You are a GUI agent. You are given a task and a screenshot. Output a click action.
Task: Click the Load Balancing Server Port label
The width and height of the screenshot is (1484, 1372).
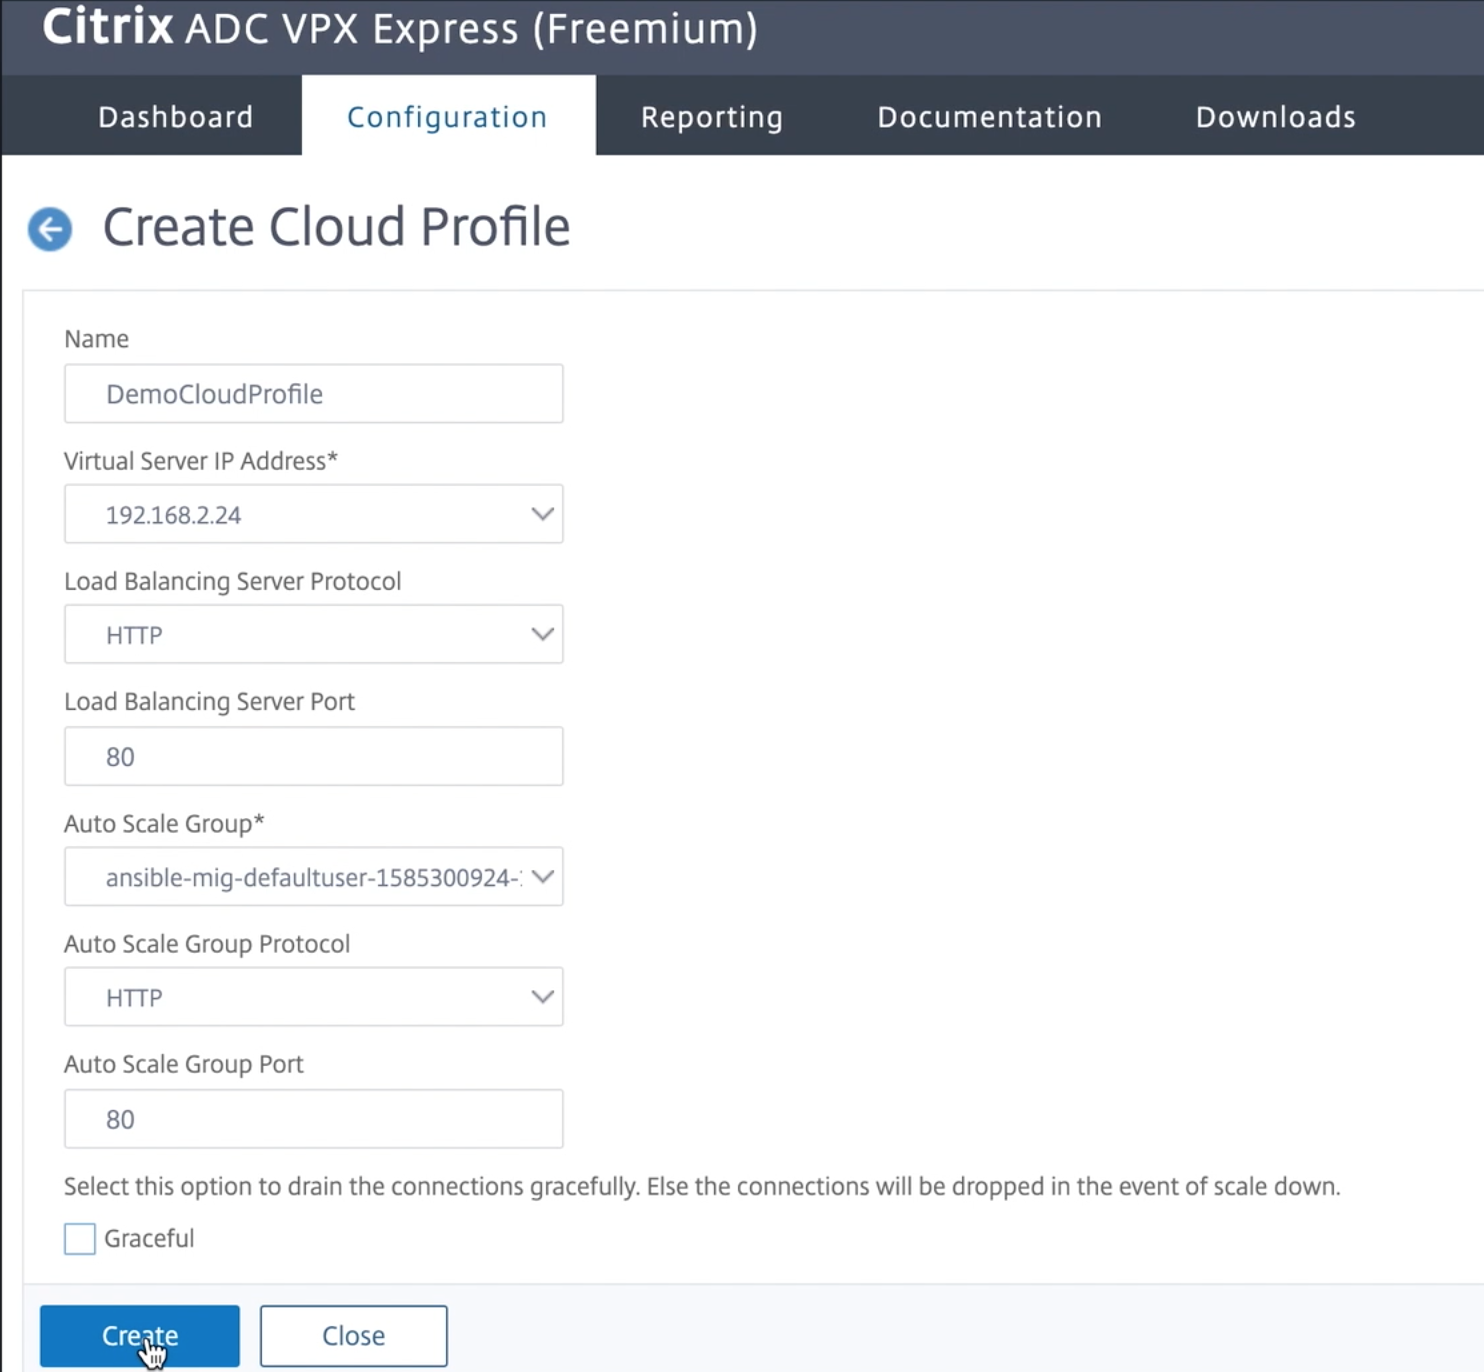[209, 702]
